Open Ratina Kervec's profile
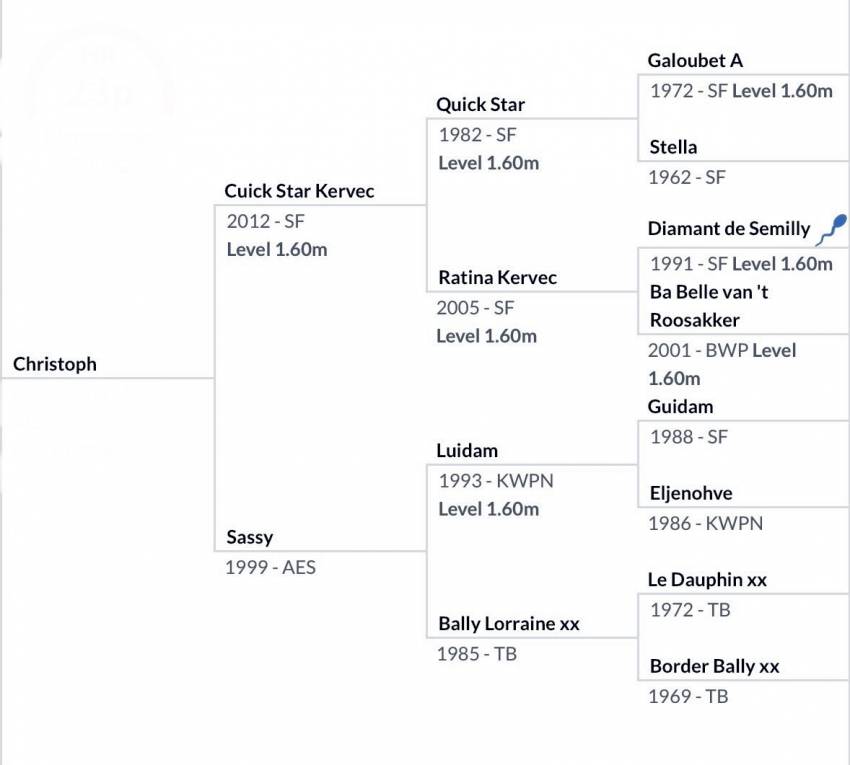 coord(497,277)
